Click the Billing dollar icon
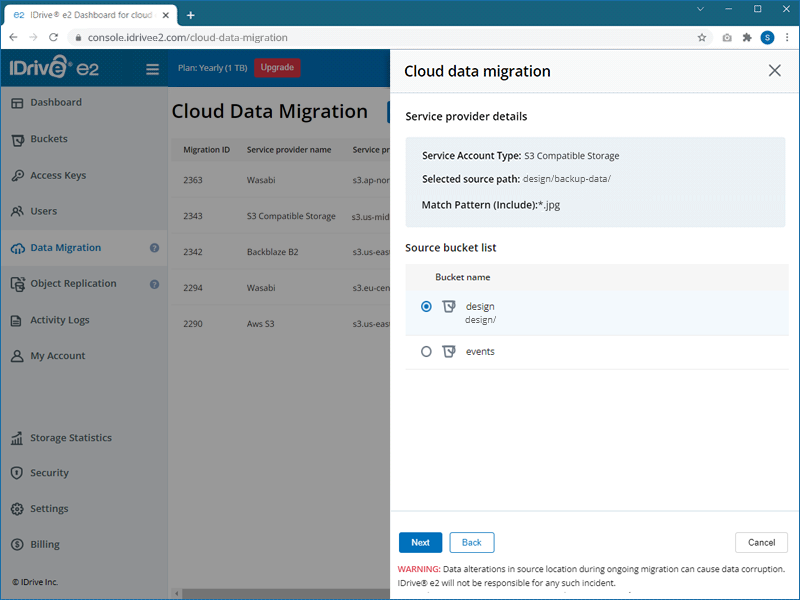Screen dimensions: 800x600 (x=17, y=545)
